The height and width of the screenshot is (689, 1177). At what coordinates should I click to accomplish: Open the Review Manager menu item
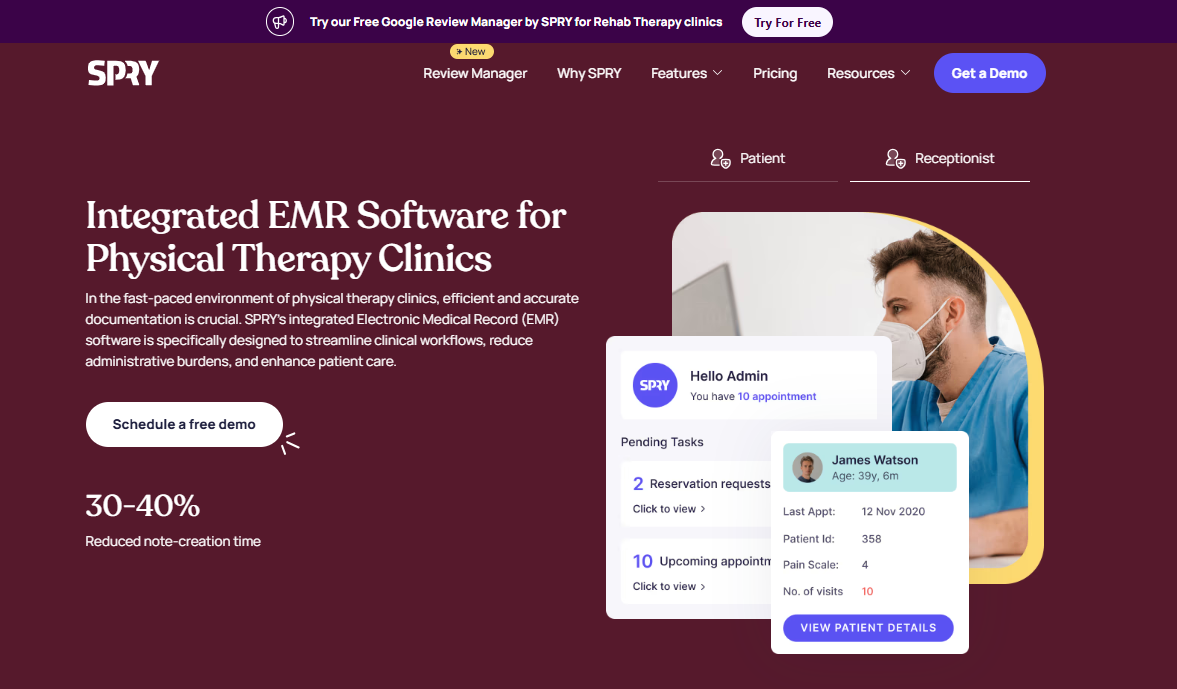[x=475, y=74]
